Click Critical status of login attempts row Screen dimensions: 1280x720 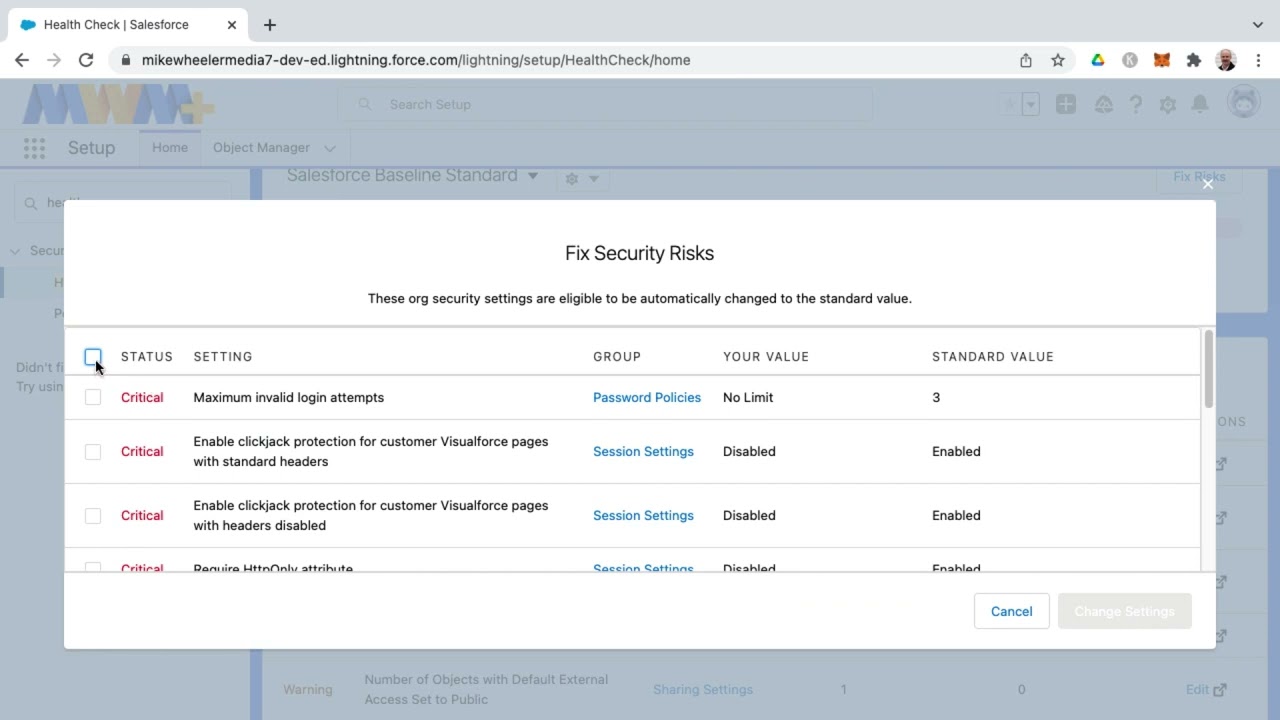[142, 397]
